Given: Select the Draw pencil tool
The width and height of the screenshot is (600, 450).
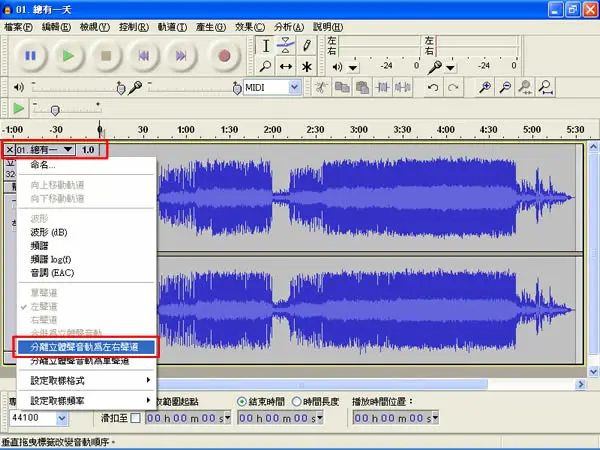Looking at the screenshot, I should pyautogui.click(x=306, y=45).
